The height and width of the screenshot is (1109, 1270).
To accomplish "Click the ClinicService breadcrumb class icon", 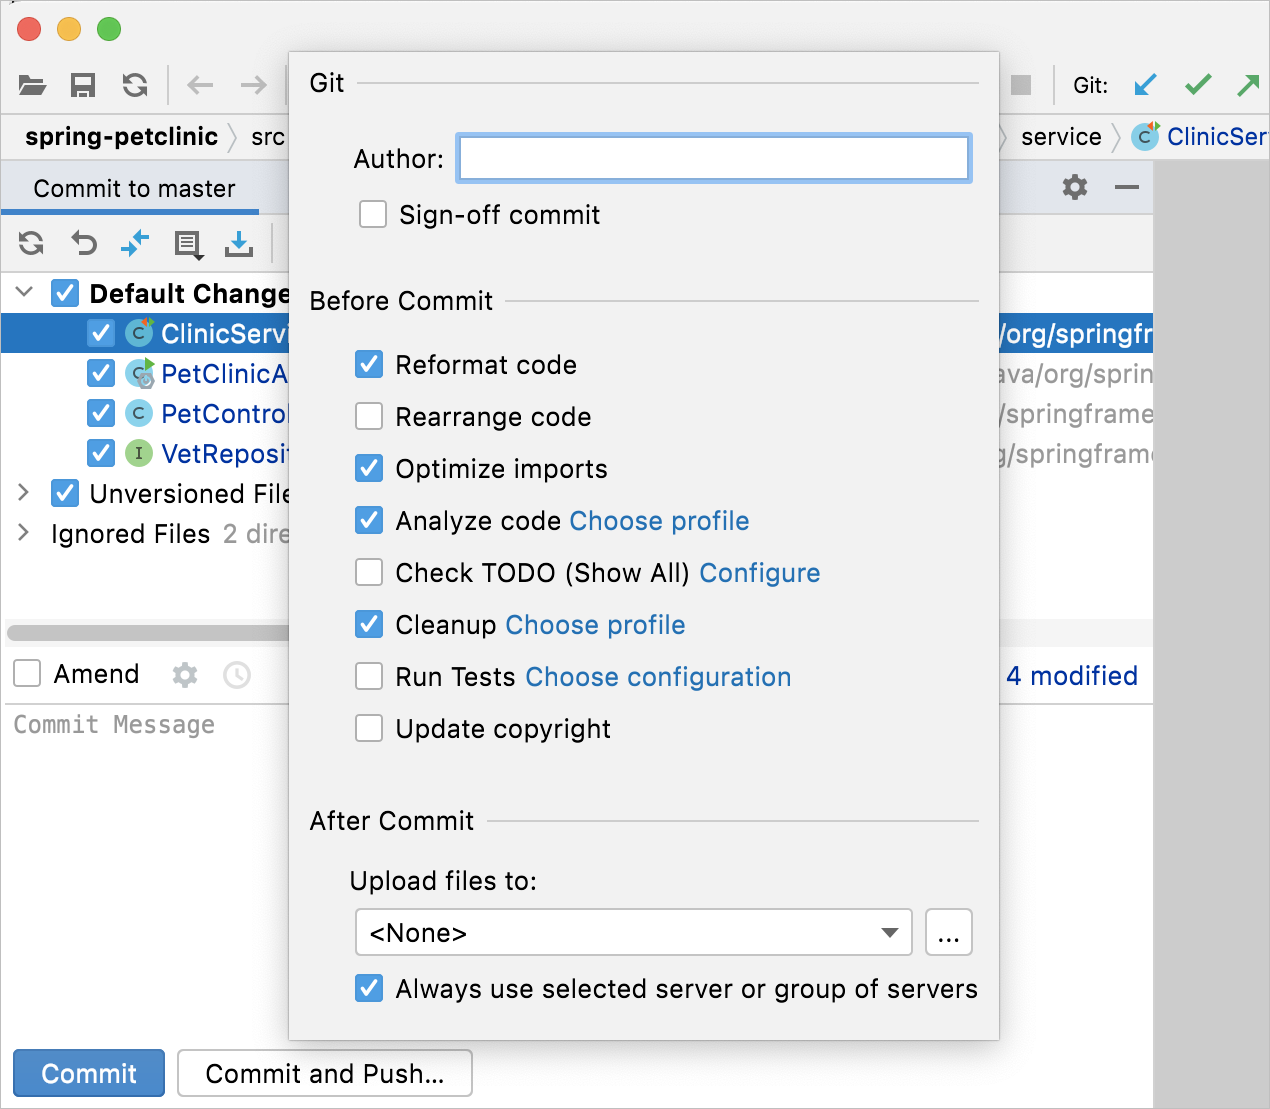I will (1145, 136).
